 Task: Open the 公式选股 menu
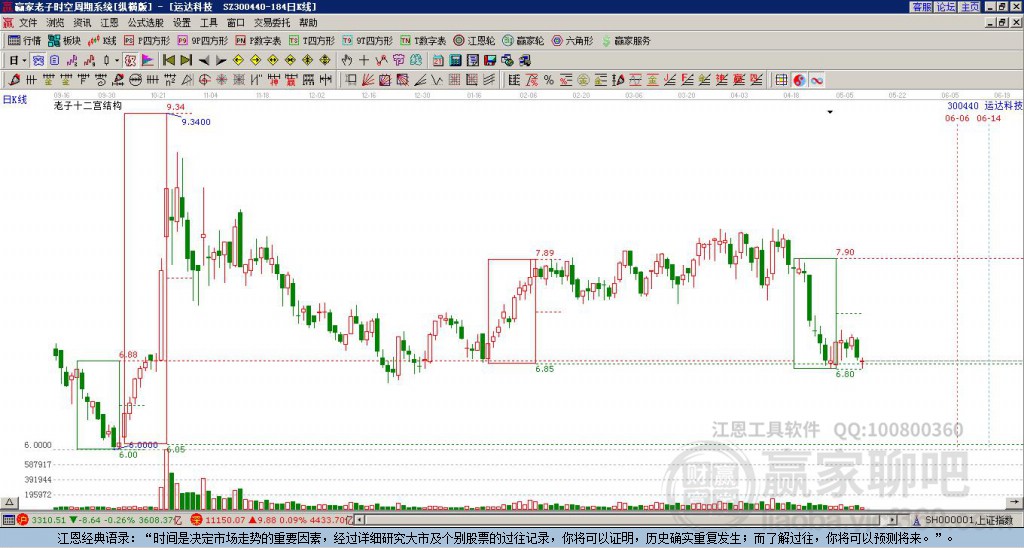[146, 23]
